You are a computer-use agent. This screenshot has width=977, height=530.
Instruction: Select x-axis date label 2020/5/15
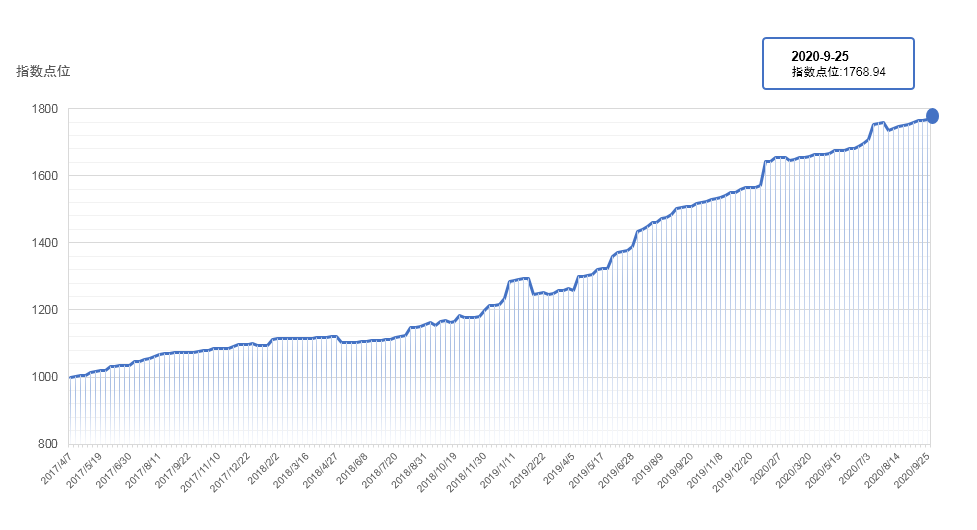click(x=822, y=470)
